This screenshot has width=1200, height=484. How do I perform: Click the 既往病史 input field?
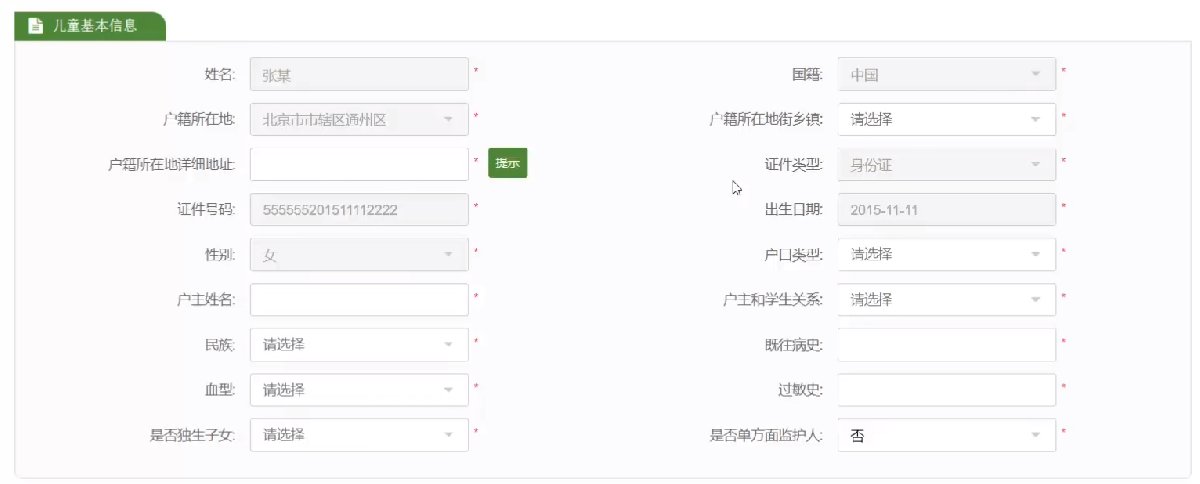click(946, 345)
